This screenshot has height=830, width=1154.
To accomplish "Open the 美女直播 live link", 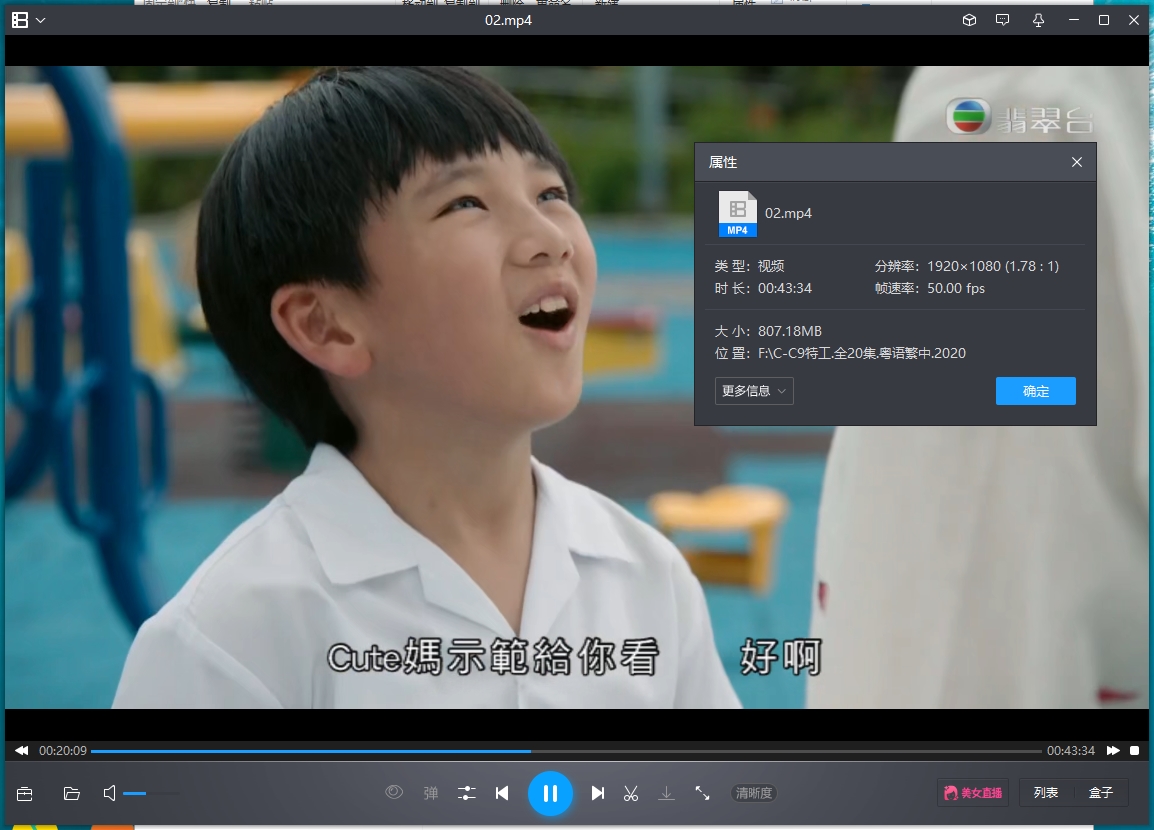I will [973, 793].
